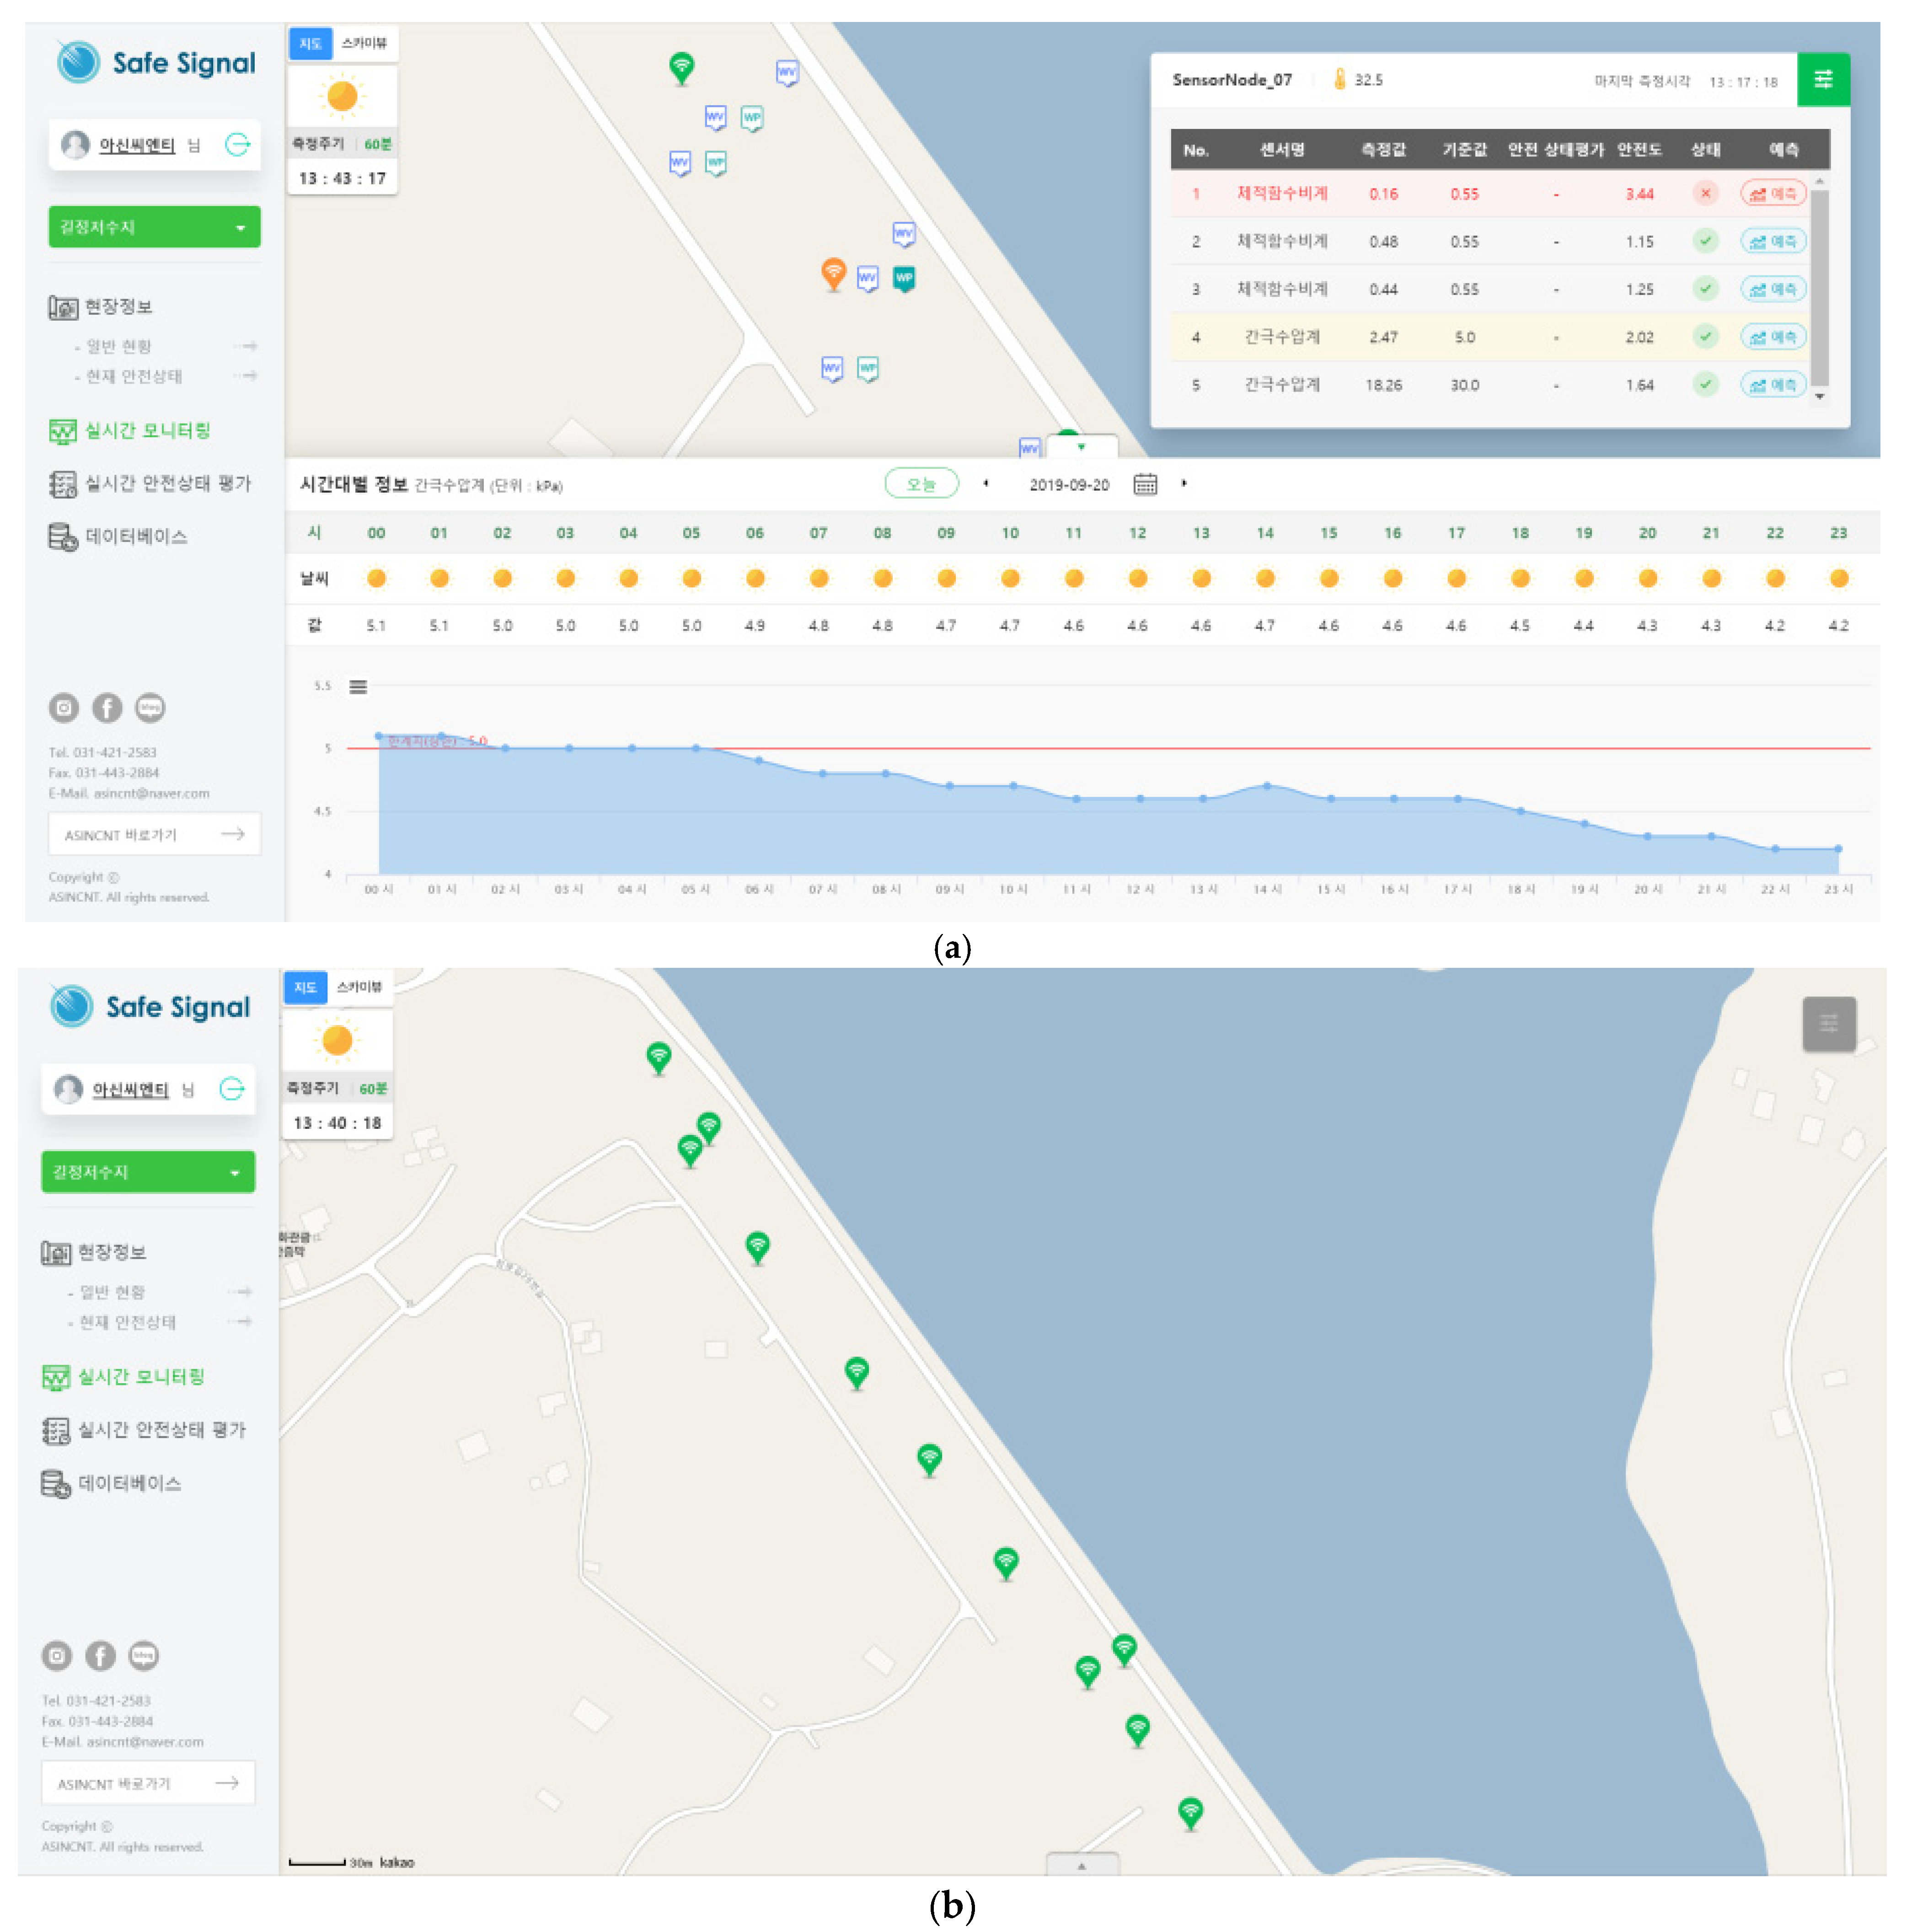Open the calendar date picker icon
The image size is (1912, 1932).
click(x=1145, y=485)
